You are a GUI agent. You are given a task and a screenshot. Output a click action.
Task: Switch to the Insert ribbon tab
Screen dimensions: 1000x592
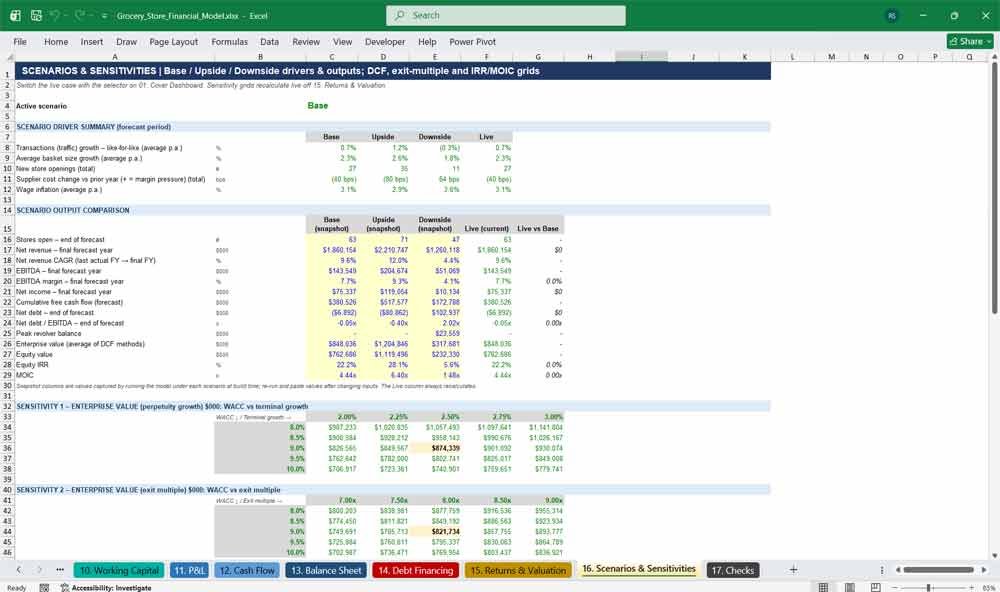coord(92,41)
